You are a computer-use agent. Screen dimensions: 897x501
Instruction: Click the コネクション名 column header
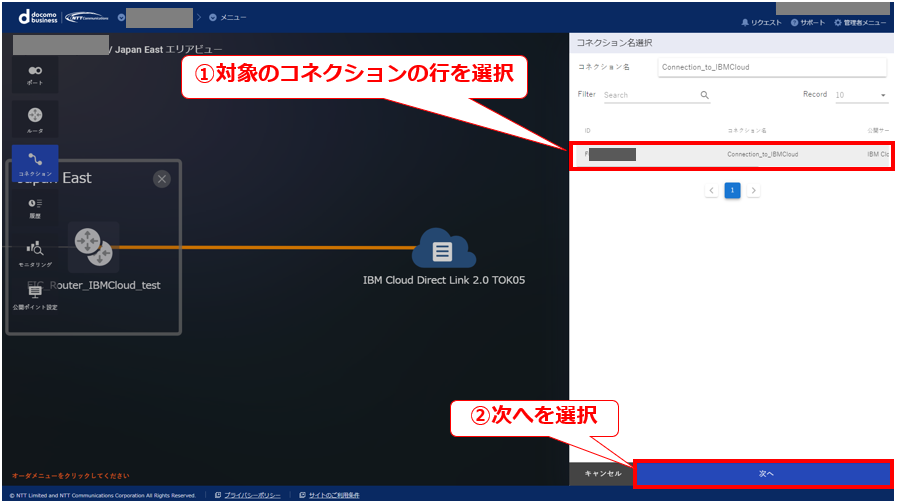[747, 131]
